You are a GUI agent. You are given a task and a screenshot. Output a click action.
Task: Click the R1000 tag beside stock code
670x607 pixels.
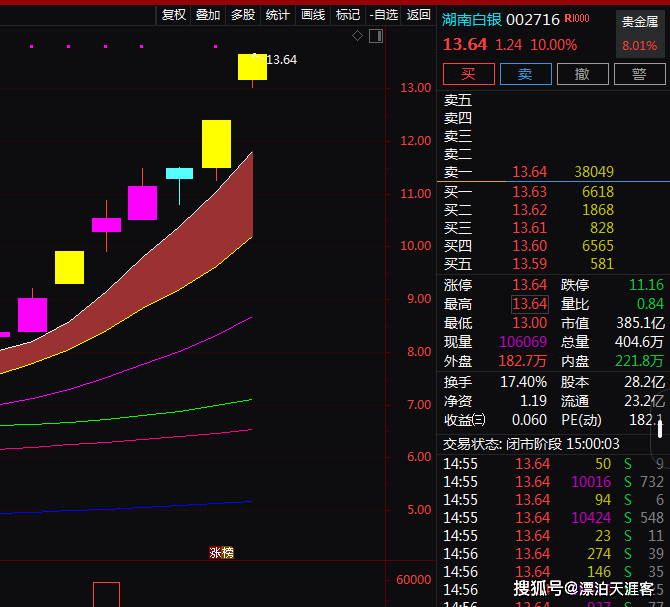click(577, 18)
